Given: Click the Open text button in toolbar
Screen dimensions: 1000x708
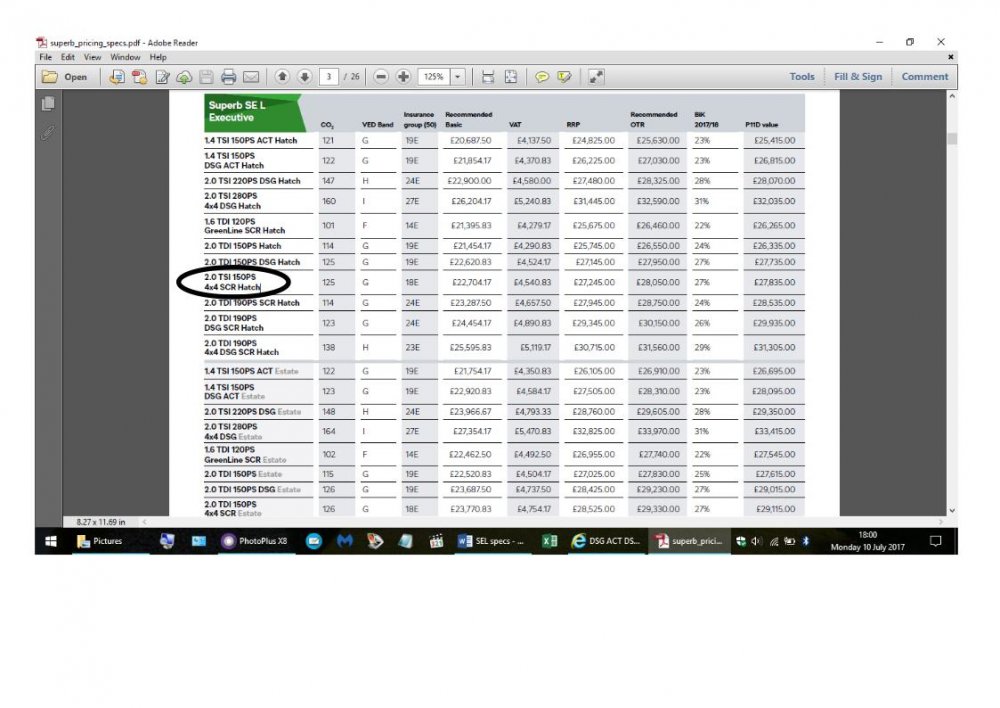Looking at the screenshot, I should coord(75,77).
